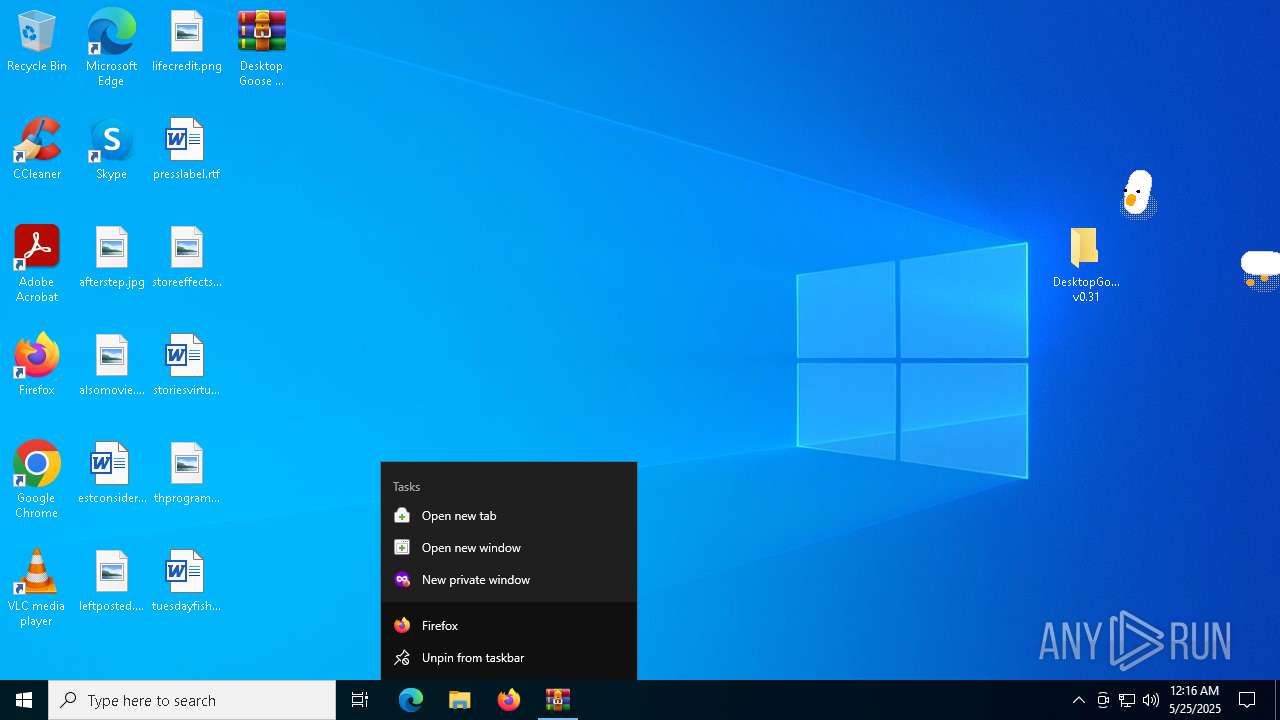
Task: Select the storiesvirtu Word document
Action: click(187, 366)
